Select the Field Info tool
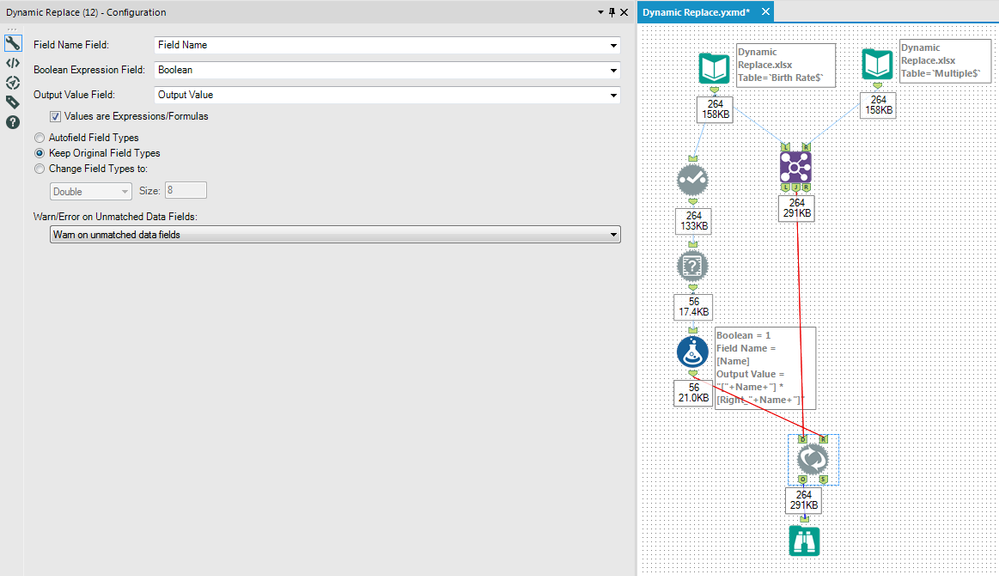The width and height of the screenshot is (999, 576). 693,266
